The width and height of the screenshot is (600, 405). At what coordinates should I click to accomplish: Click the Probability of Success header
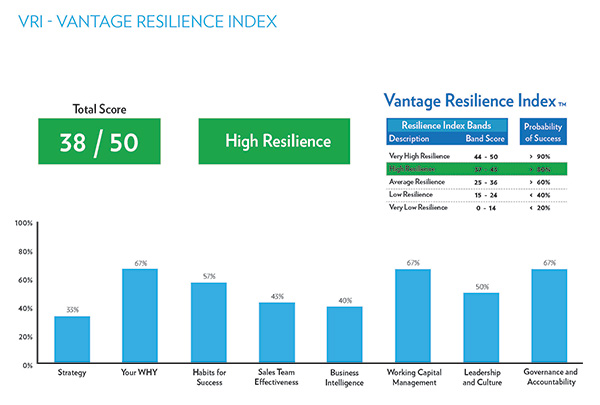543,132
